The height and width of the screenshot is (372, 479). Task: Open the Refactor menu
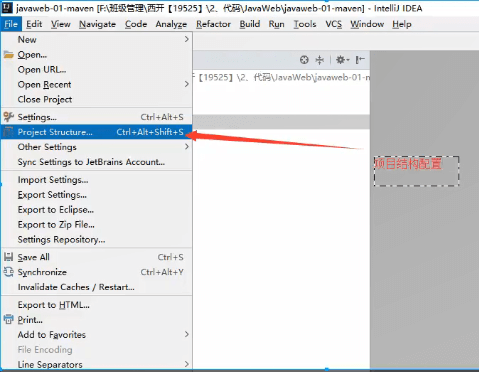tap(213, 24)
